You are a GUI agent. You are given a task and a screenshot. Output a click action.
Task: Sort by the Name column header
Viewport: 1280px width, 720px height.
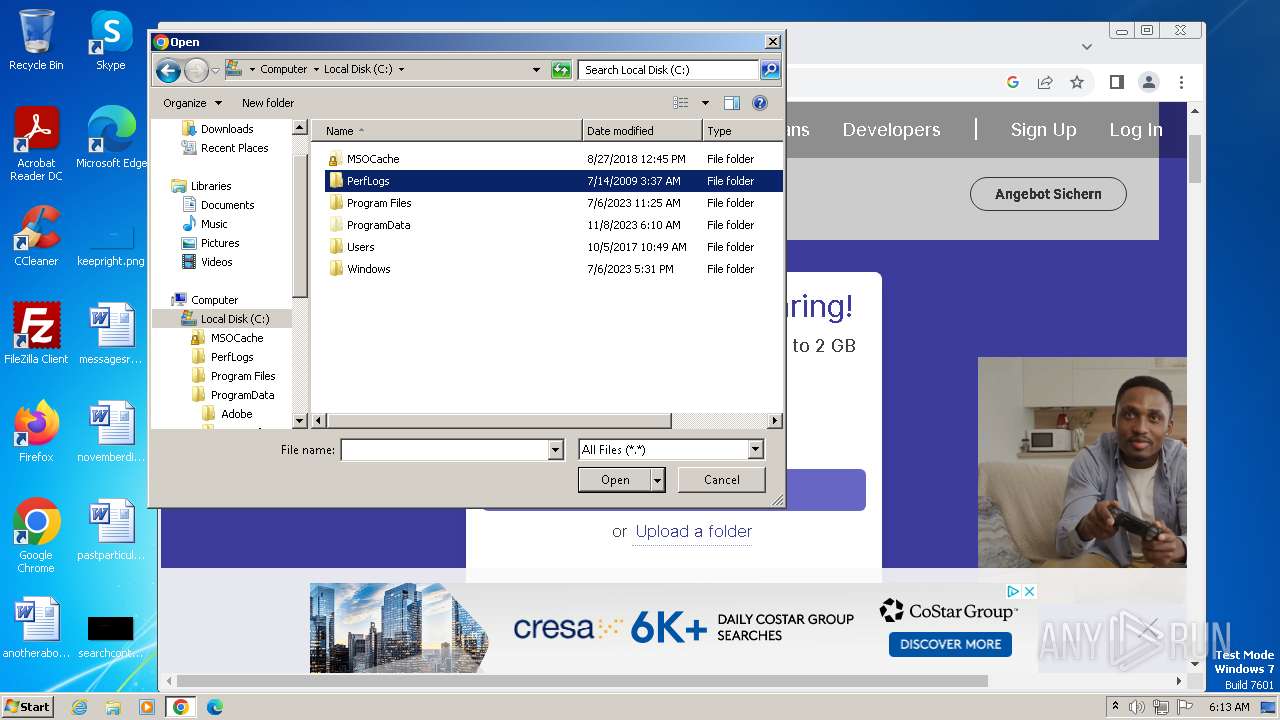click(446, 131)
